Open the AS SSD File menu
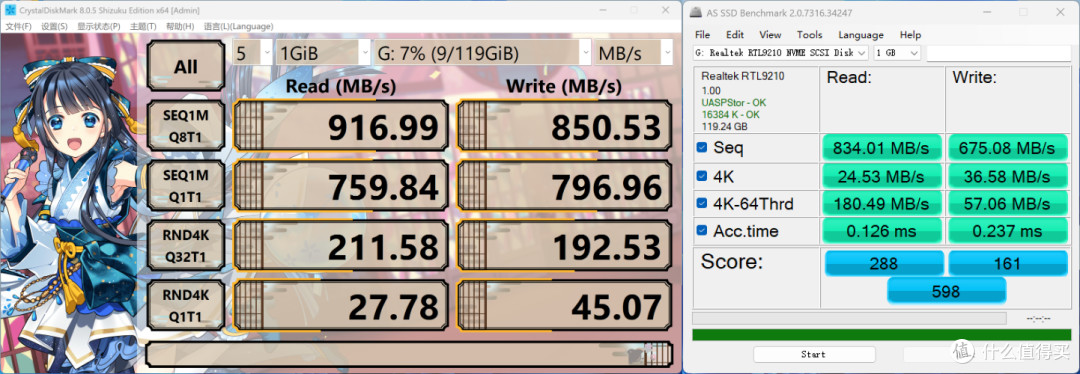The width and height of the screenshot is (1080, 374). pyautogui.click(x=703, y=34)
